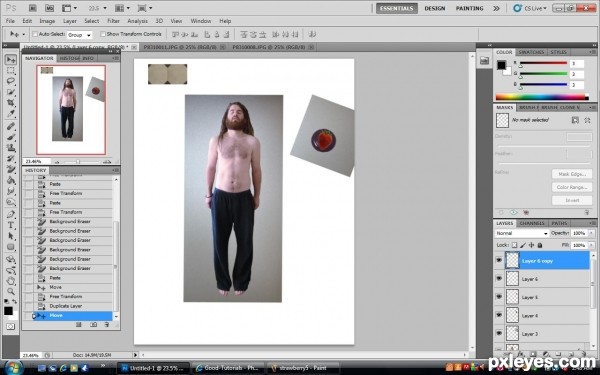This screenshot has height=375, width=600.
Task: Open Mini Bridge from the application bar
Action: [49, 8]
